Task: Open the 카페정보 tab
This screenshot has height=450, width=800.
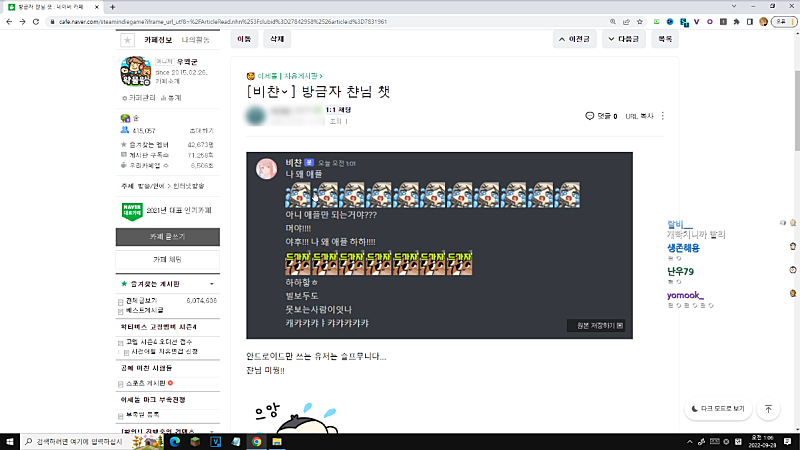Action: click(158, 40)
